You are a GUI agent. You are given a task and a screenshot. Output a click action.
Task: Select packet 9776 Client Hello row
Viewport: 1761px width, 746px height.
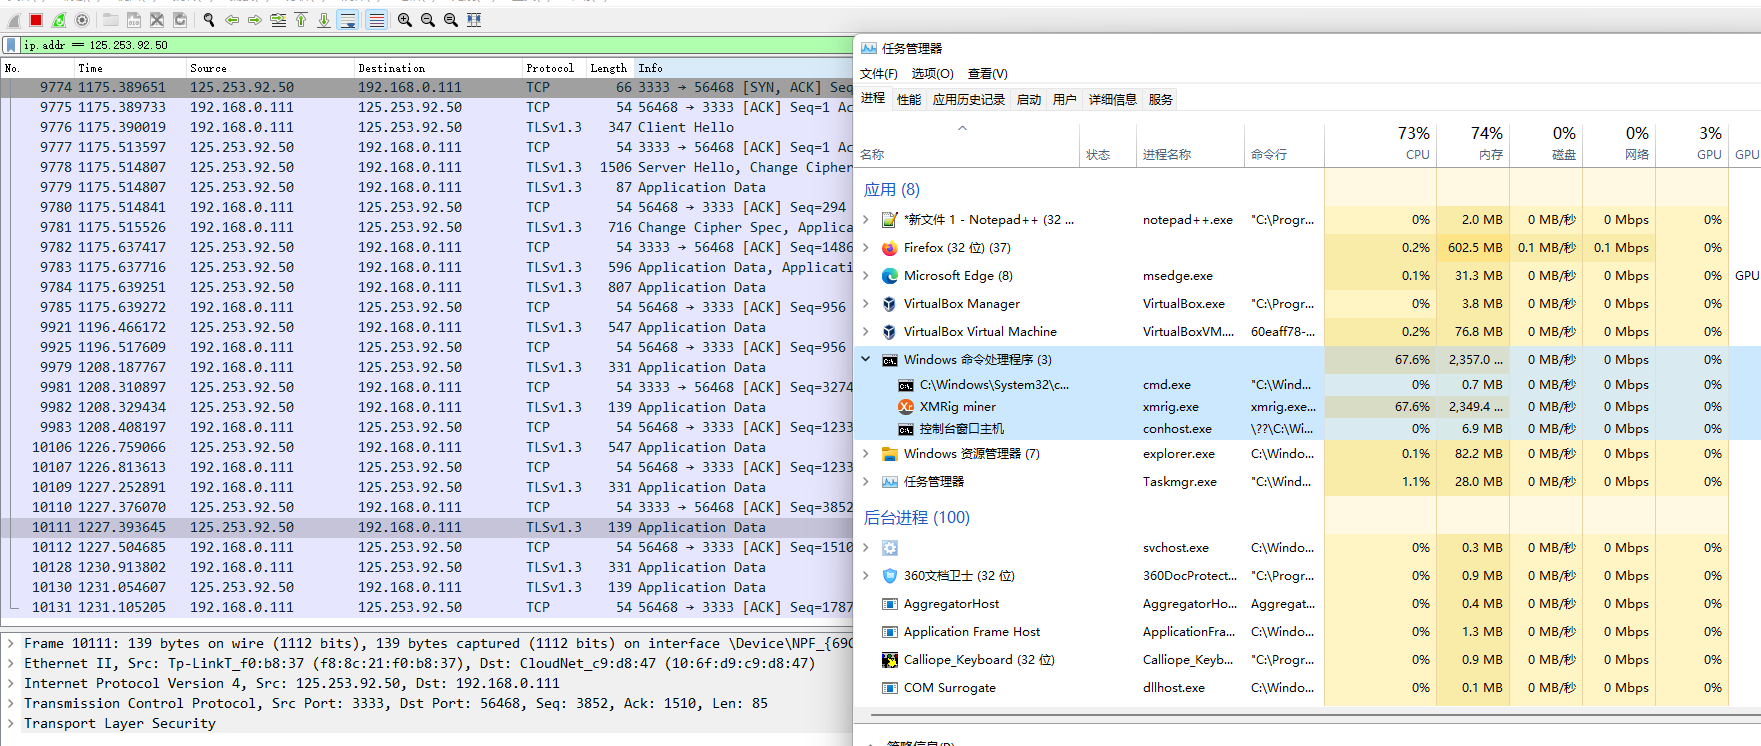(x=427, y=127)
